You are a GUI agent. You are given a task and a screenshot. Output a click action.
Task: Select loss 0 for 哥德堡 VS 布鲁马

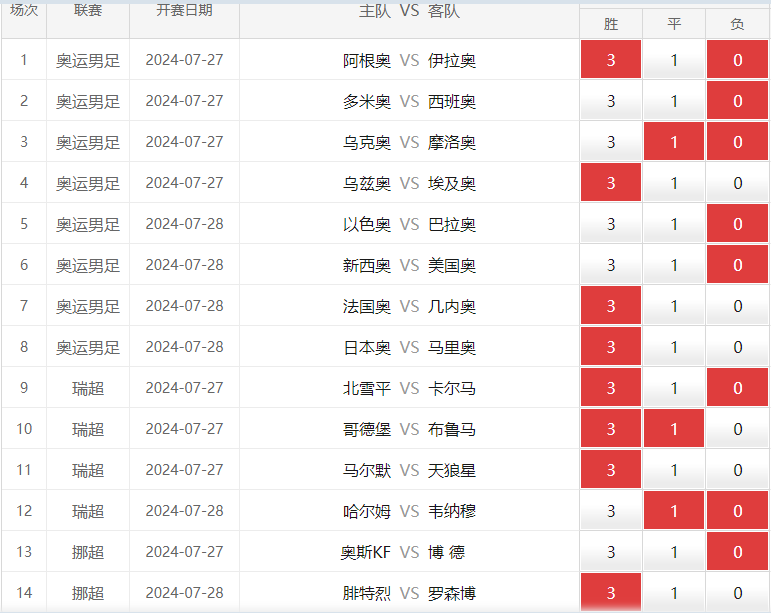(737, 429)
